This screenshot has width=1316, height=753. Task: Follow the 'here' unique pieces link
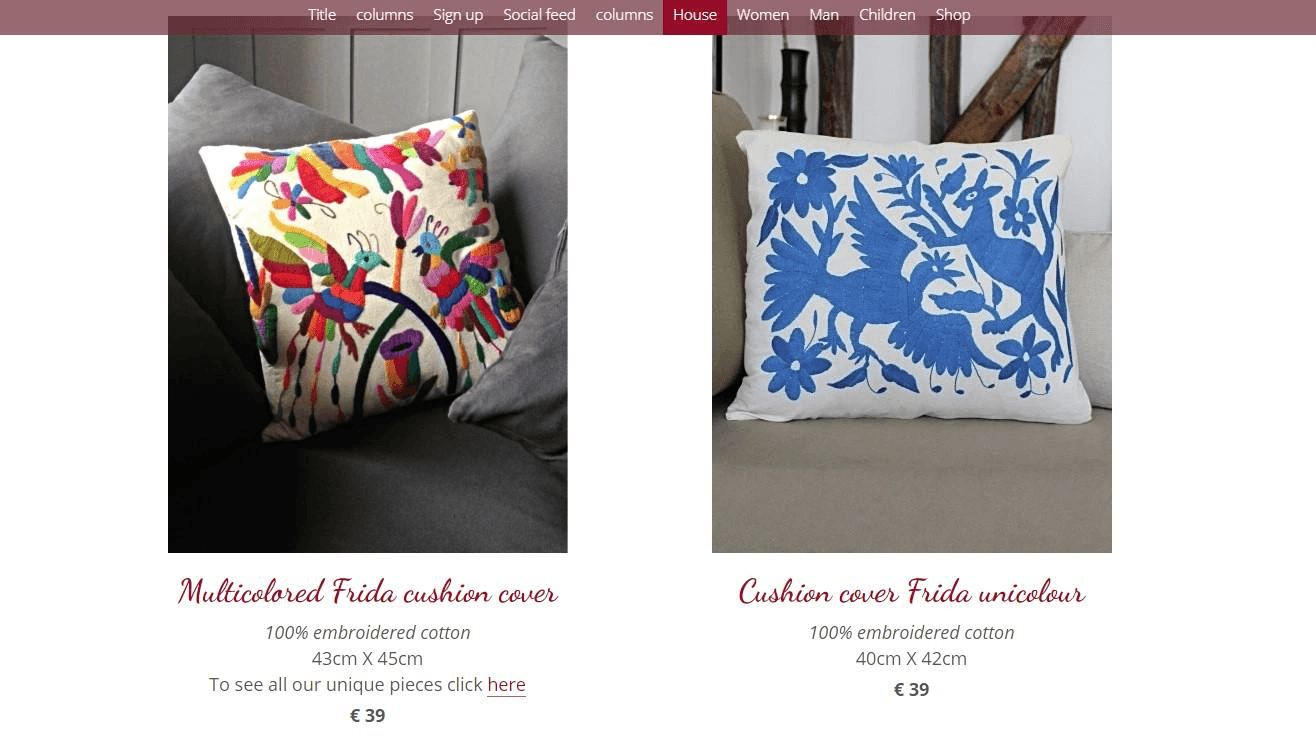506,685
